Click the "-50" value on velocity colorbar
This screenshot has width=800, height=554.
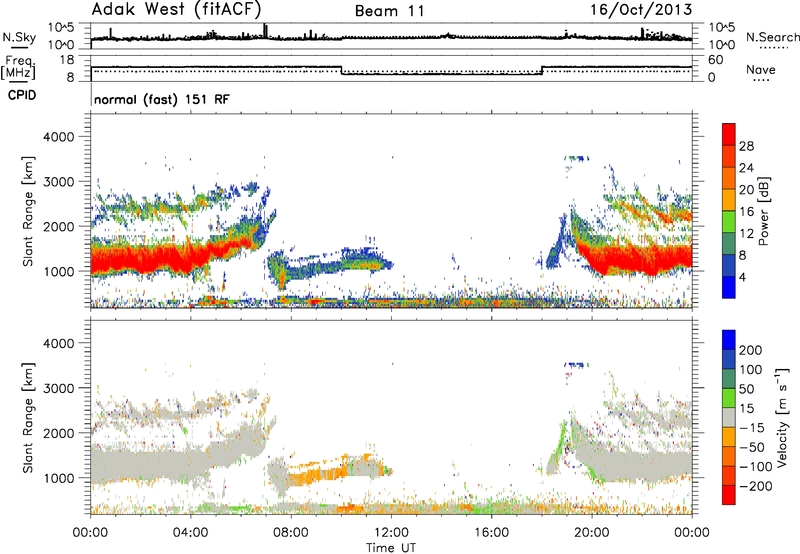(752, 447)
